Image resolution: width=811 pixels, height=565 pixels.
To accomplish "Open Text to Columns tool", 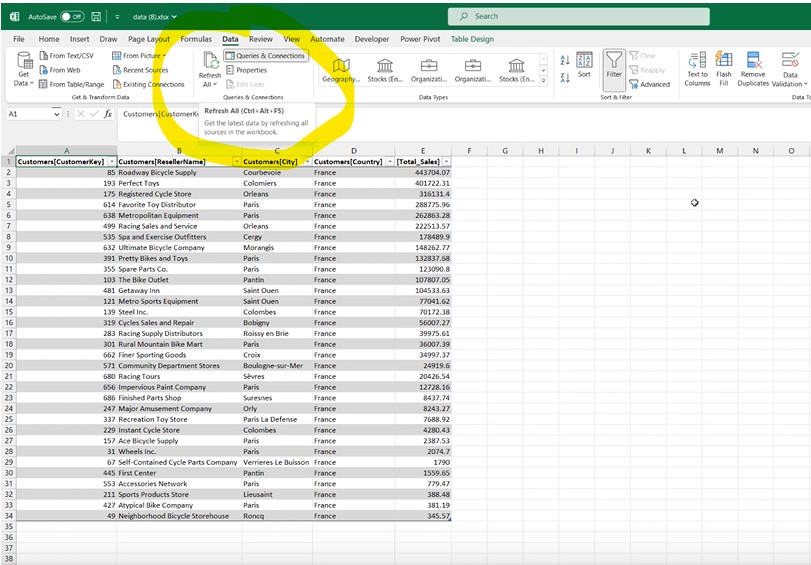I will (697, 61).
